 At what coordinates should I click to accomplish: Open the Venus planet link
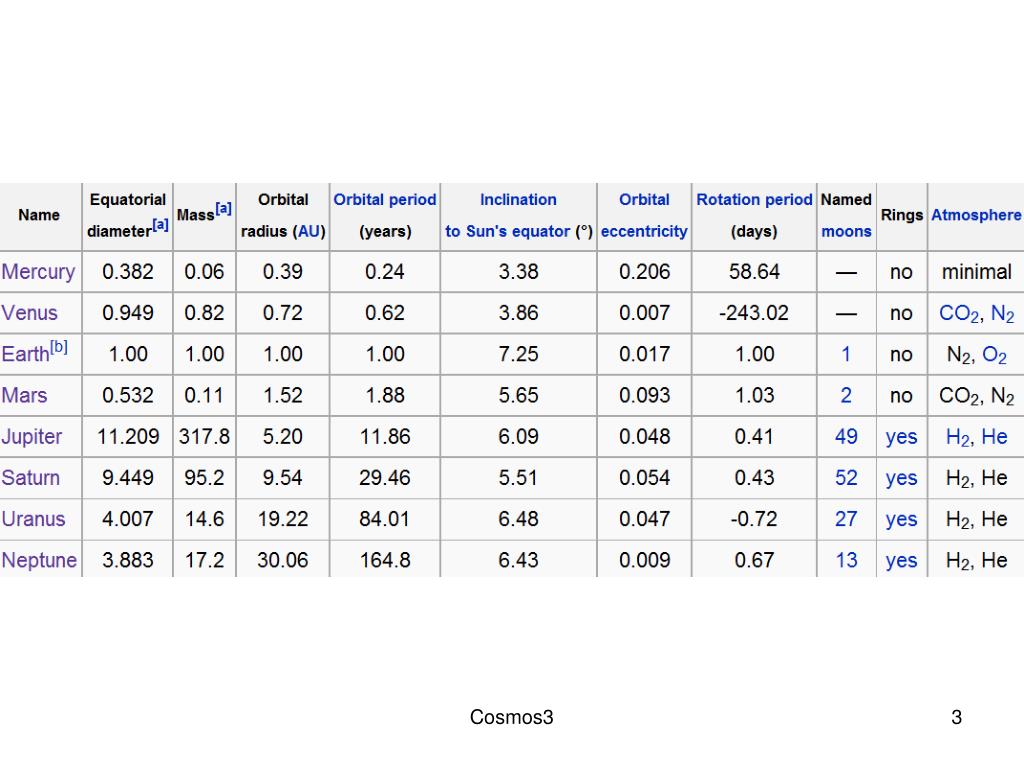(x=29, y=313)
